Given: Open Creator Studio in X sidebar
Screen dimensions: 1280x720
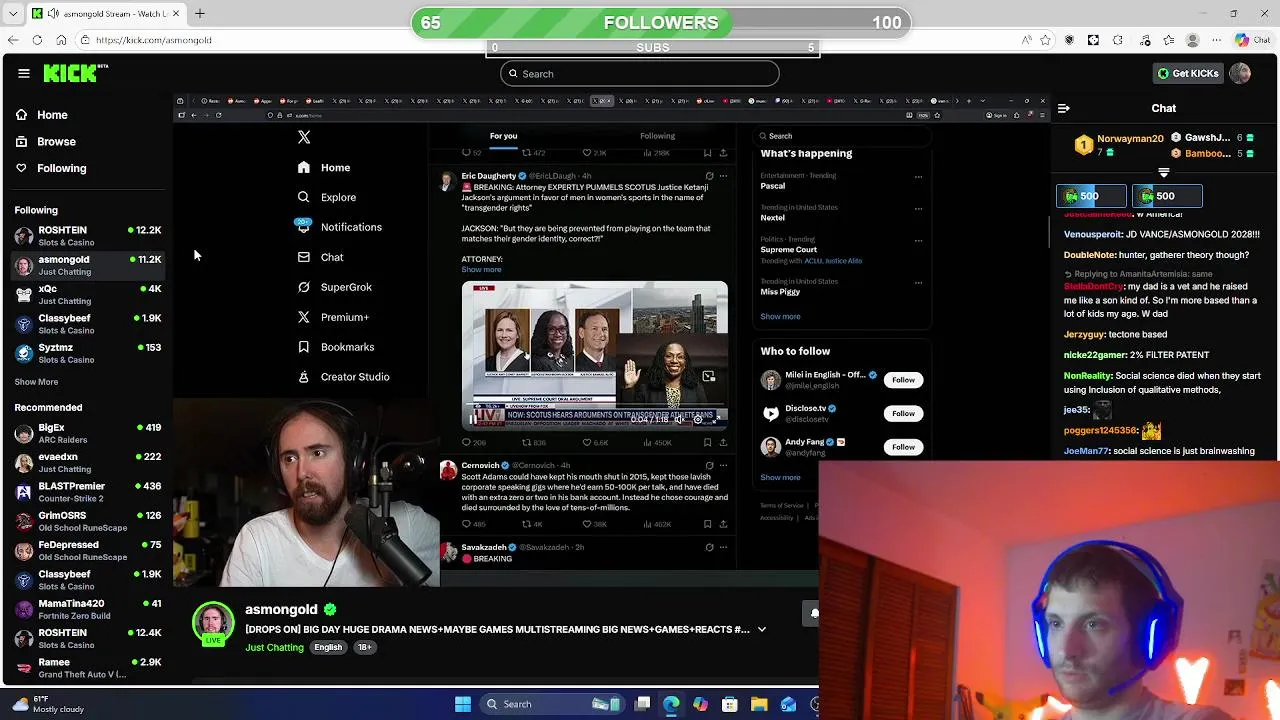Looking at the screenshot, I should coord(343,377).
